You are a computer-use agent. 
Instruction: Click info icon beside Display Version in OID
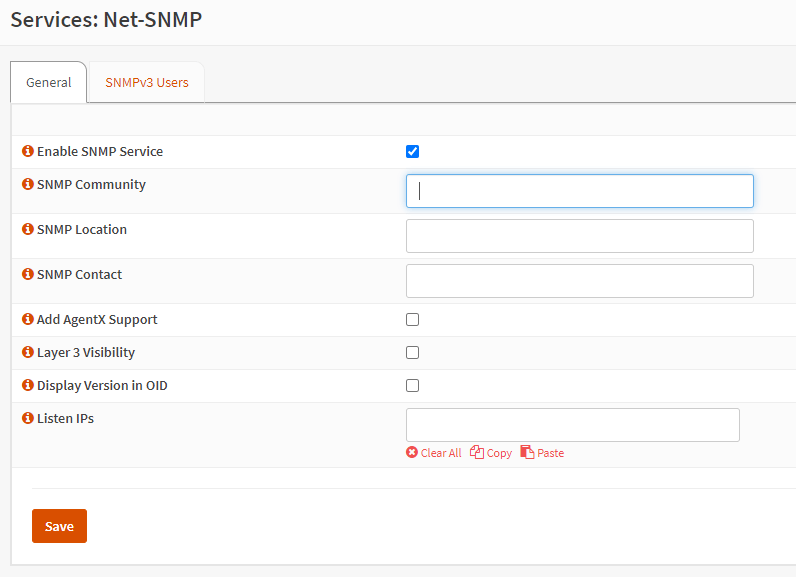pyautogui.click(x=27, y=385)
